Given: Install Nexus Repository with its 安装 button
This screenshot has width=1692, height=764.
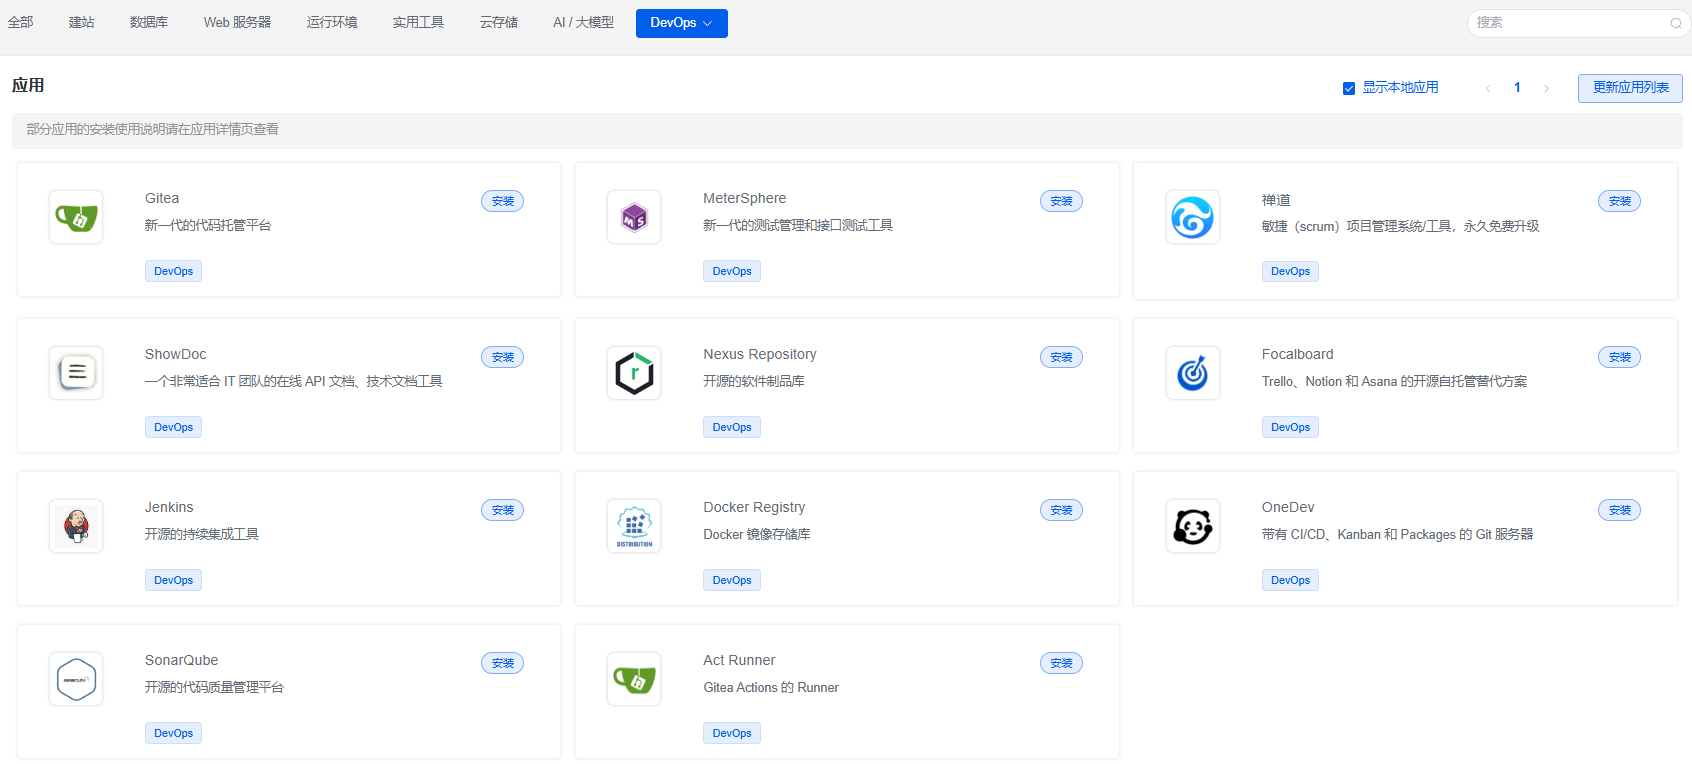Looking at the screenshot, I should pyautogui.click(x=1061, y=357).
